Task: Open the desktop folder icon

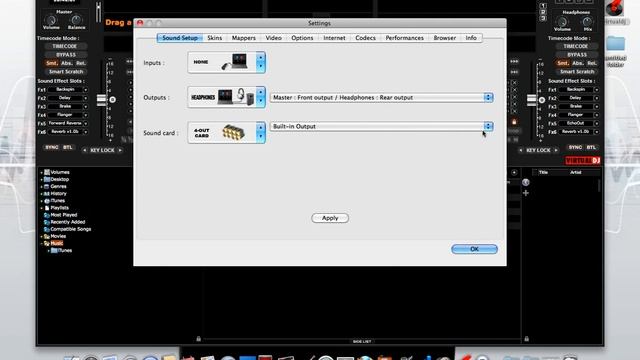Action: point(616,43)
